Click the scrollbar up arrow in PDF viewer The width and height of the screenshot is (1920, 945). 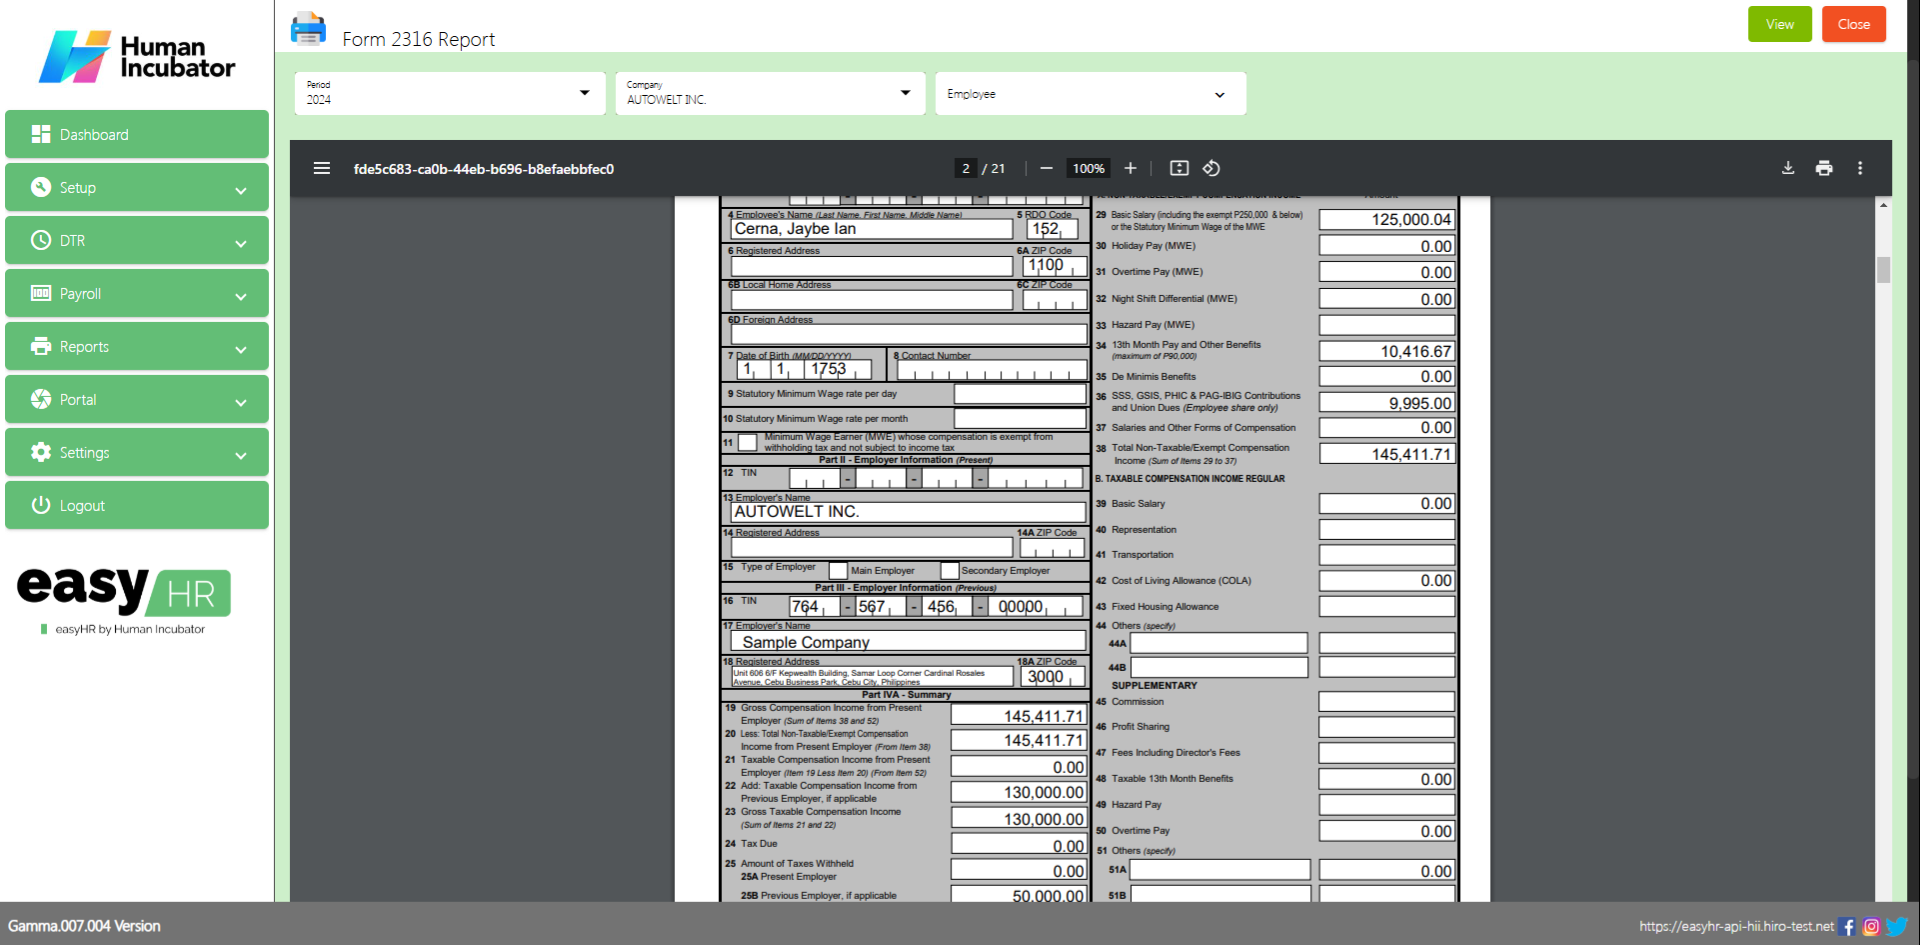(1883, 205)
